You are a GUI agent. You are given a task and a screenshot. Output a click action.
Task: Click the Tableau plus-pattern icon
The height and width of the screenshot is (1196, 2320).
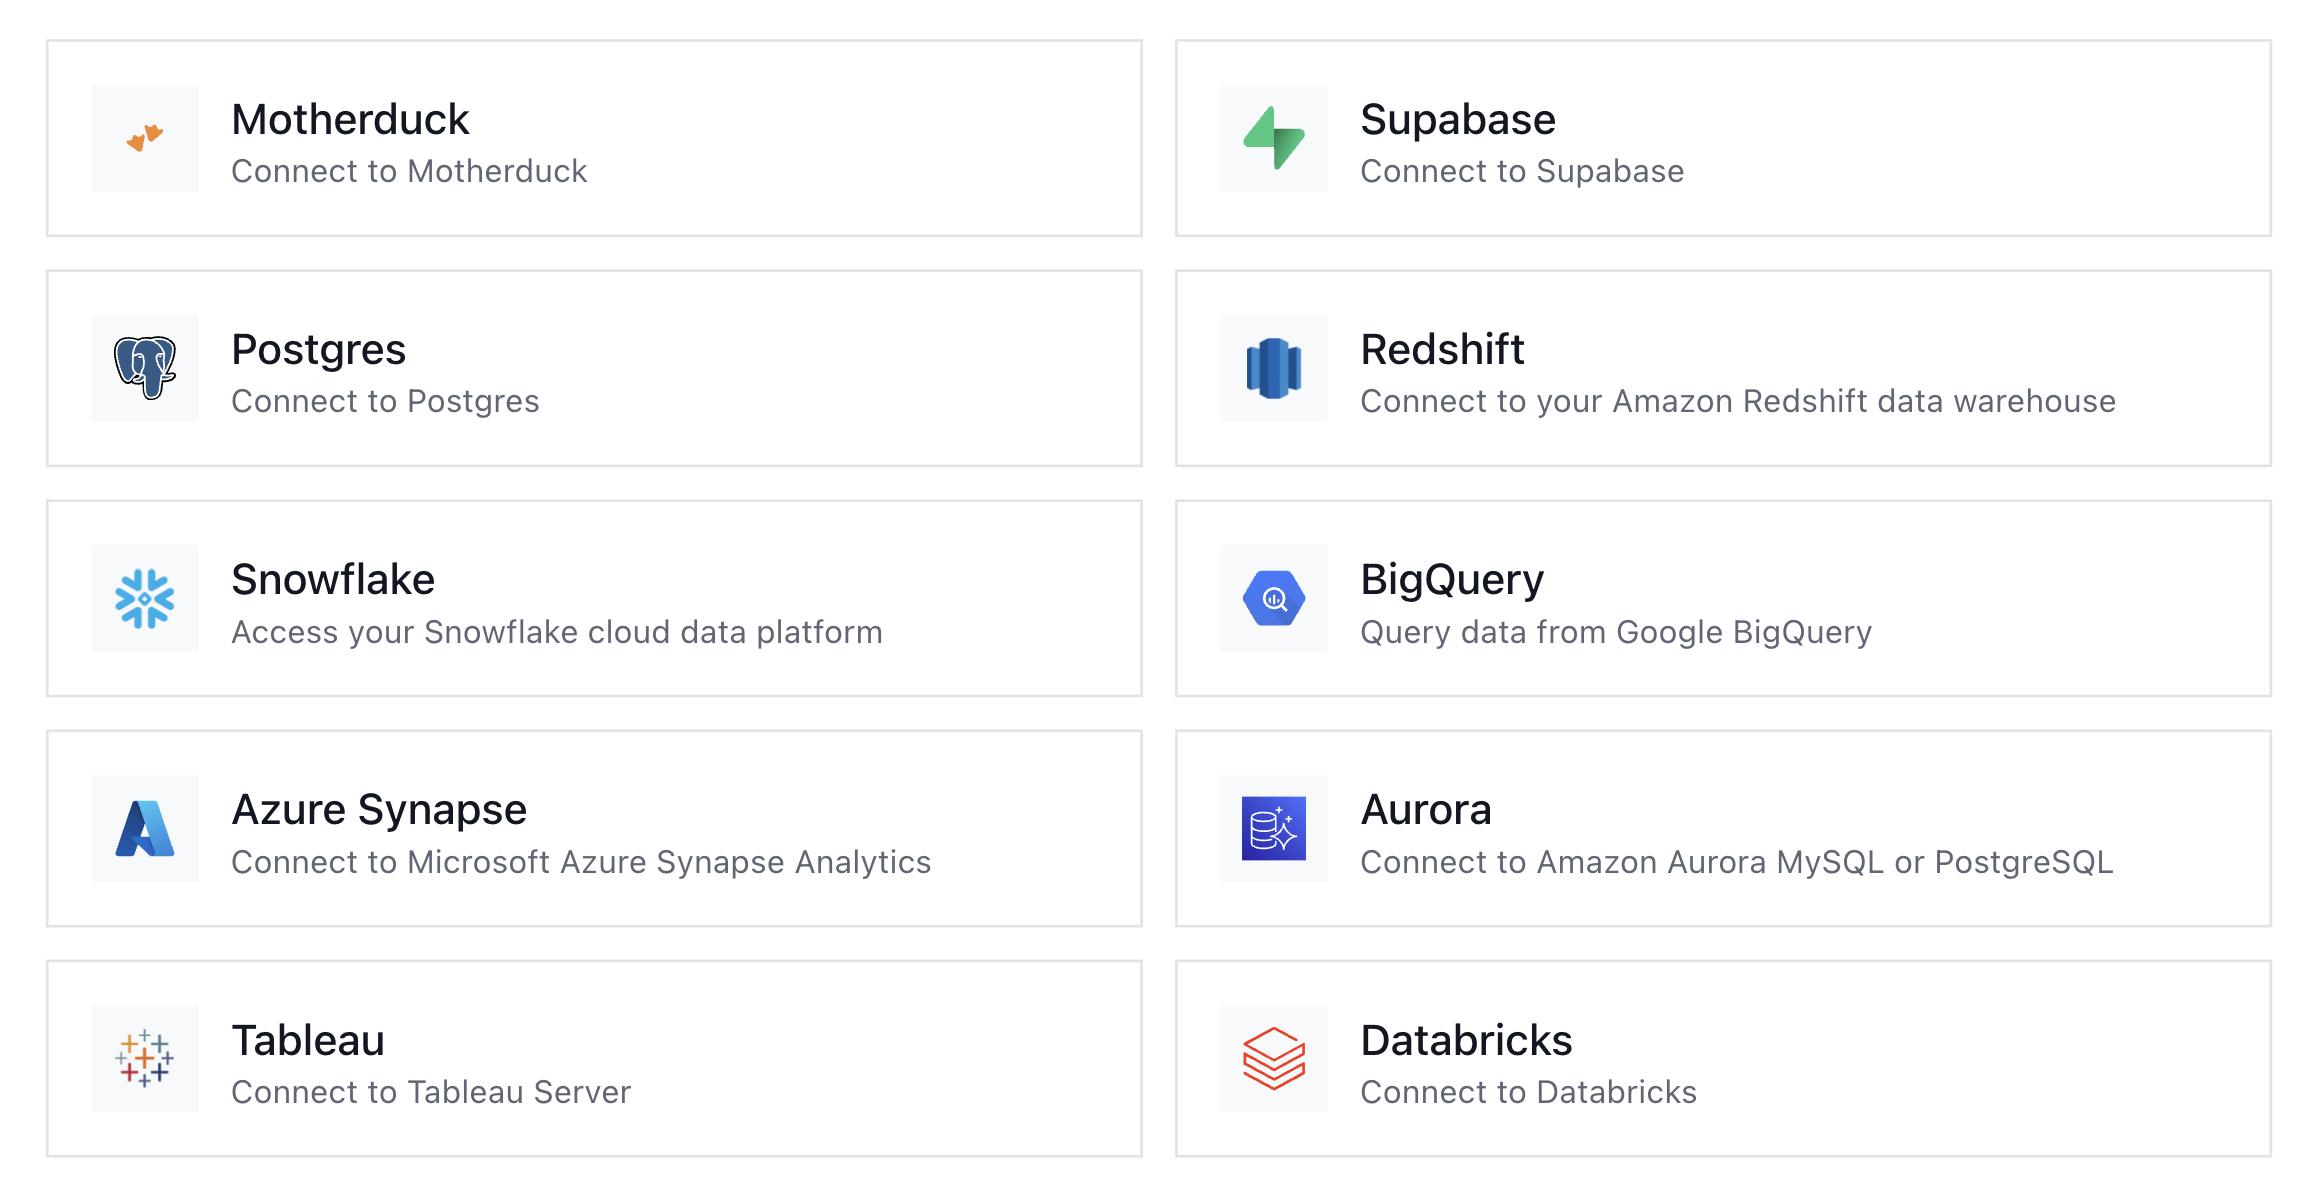point(145,1058)
